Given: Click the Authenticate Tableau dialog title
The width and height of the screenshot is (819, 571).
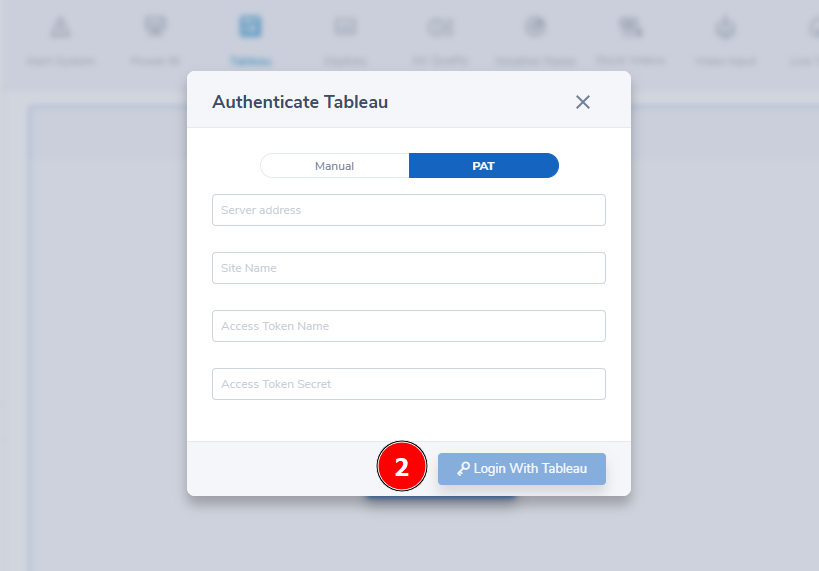Looking at the screenshot, I should (300, 102).
